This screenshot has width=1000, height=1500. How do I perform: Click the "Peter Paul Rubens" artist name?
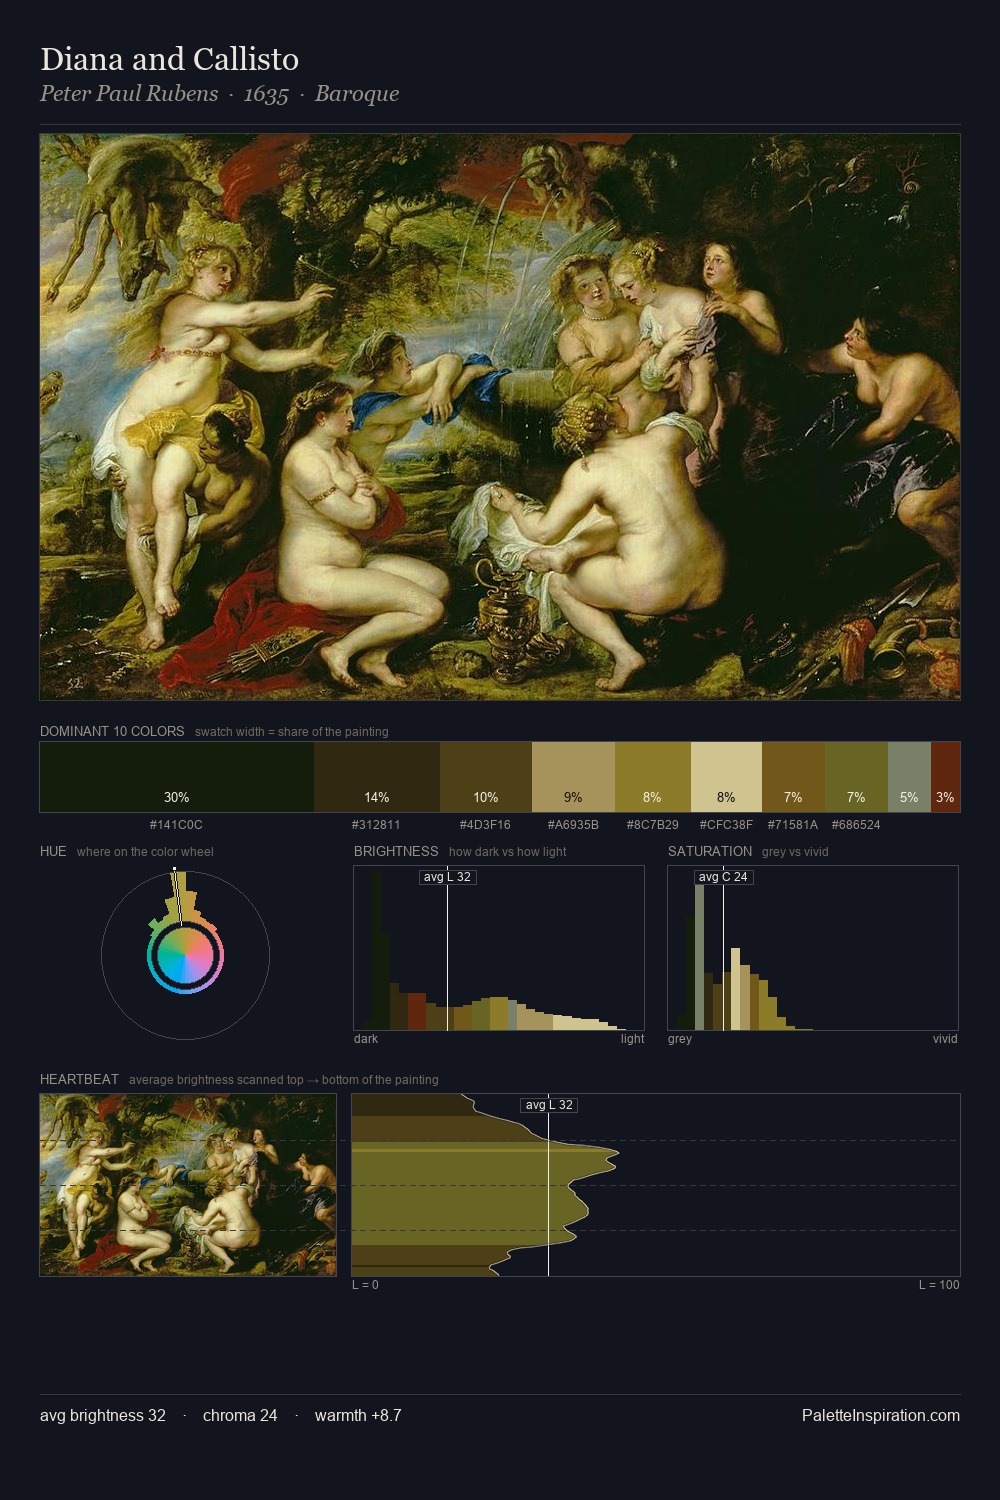click(x=129, y=94)
